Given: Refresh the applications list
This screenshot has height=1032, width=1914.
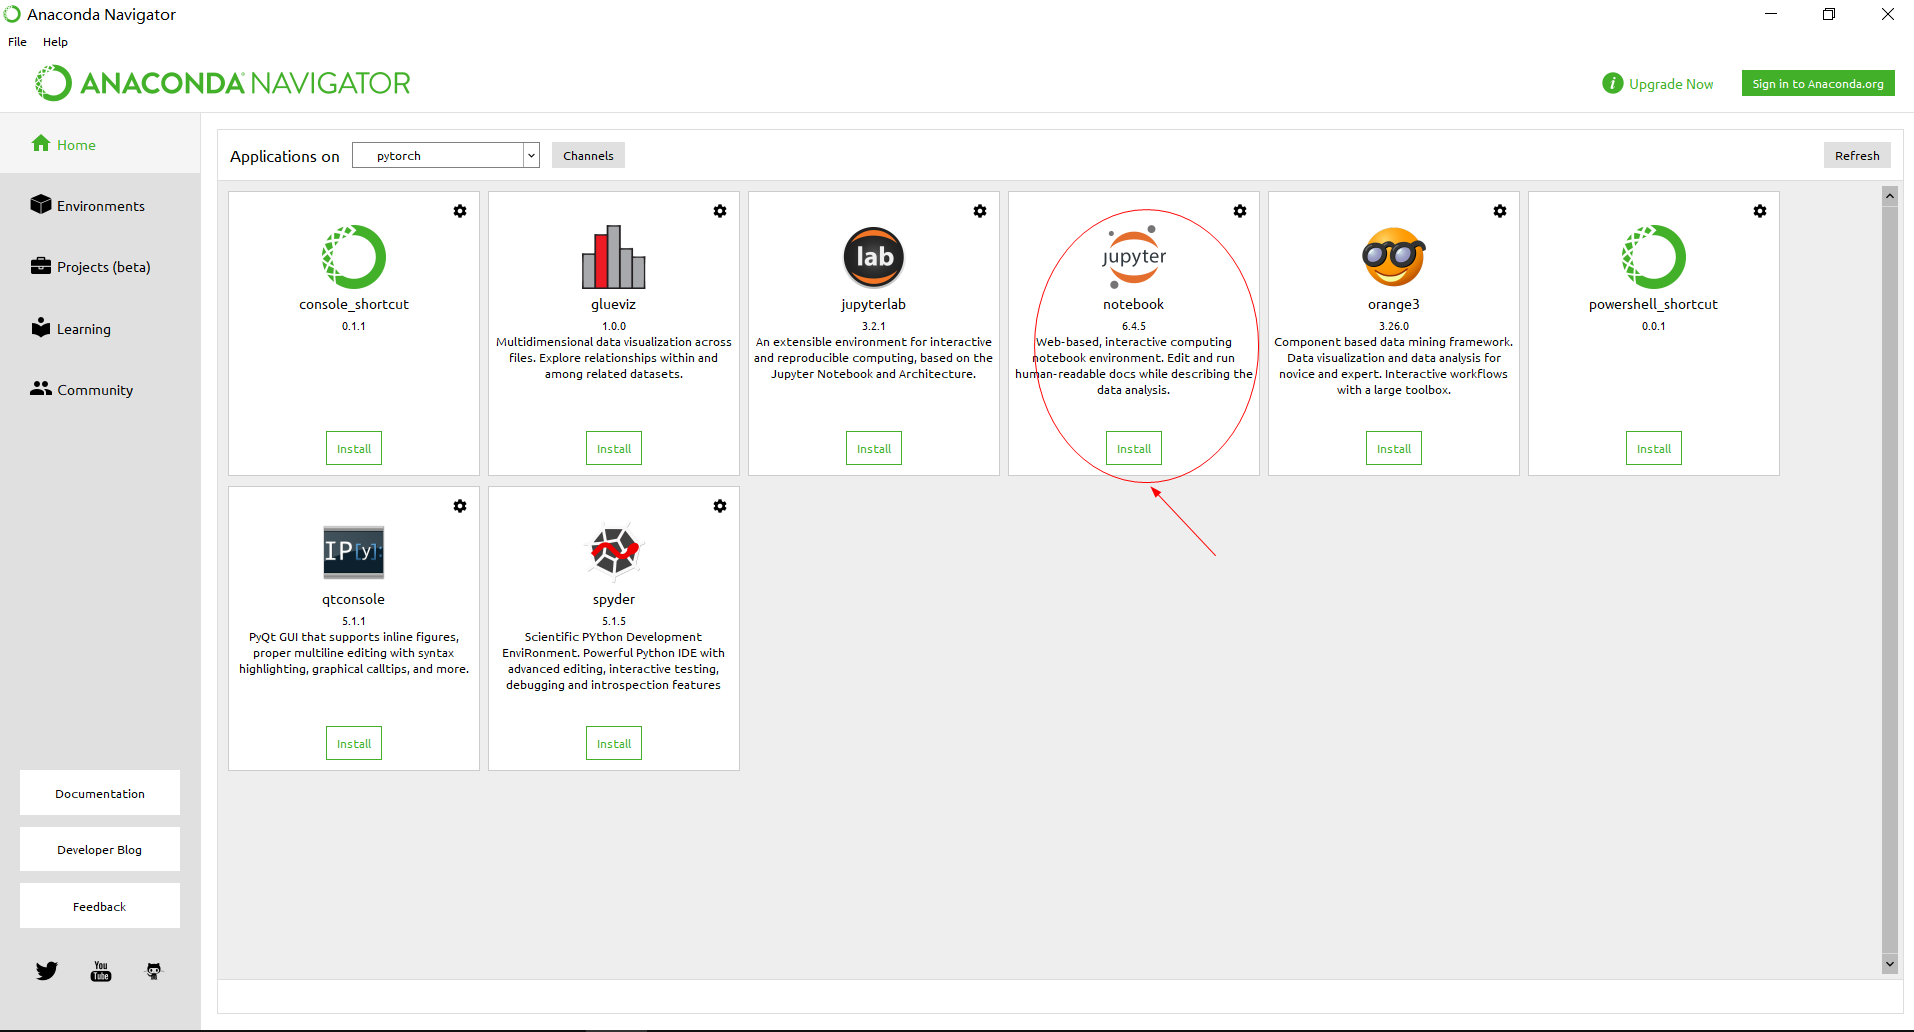Looking at the screenshot, I should (x=1857, y=155).
